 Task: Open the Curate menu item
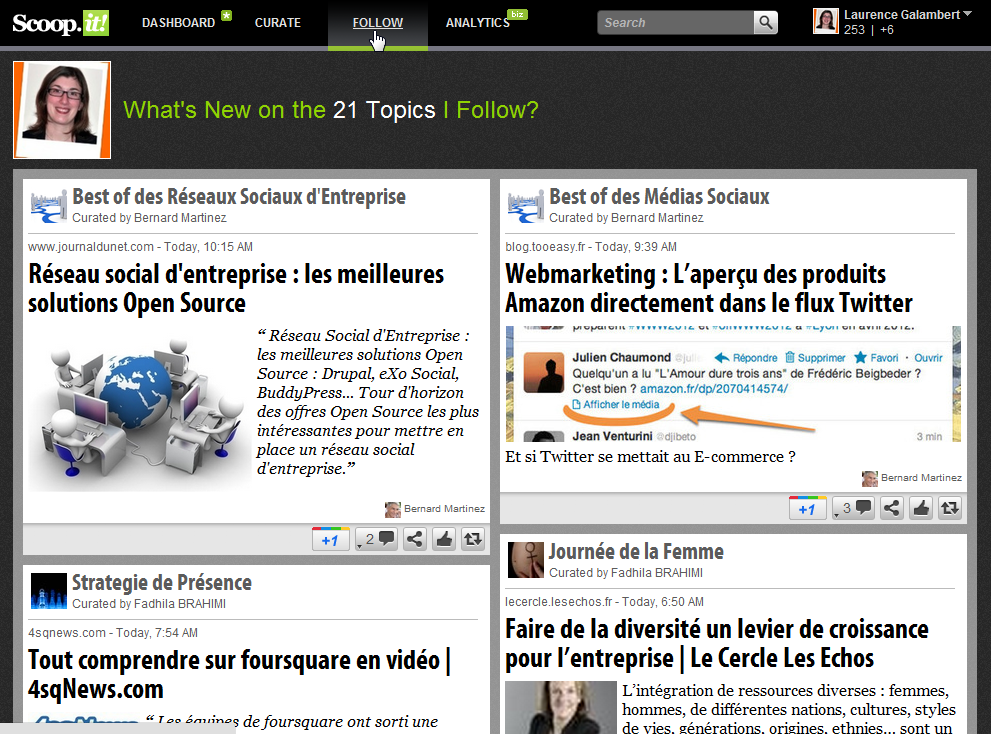point(277,23)
